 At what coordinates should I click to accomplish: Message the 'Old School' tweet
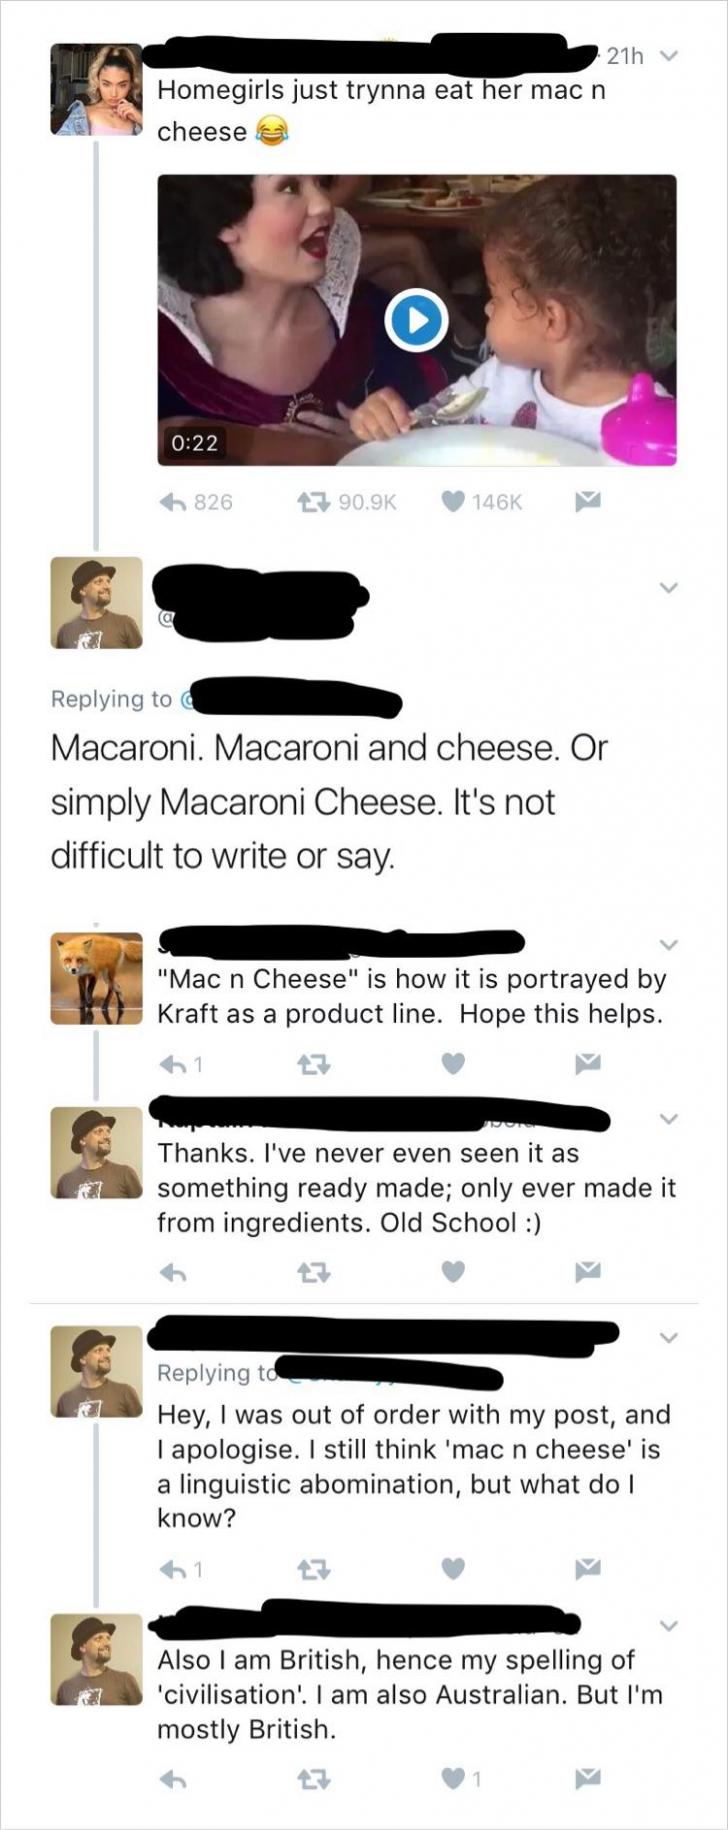tap(586, 1272)
